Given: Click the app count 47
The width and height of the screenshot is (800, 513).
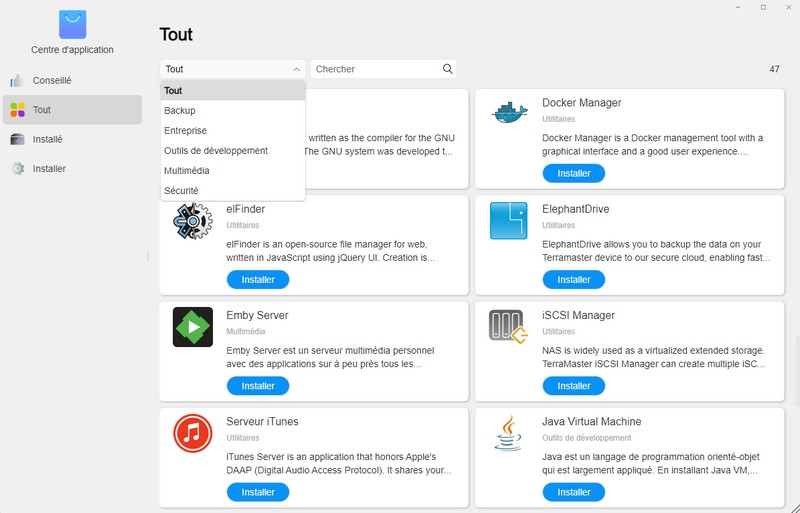Looking at the screenshot, I should (774, 69).
